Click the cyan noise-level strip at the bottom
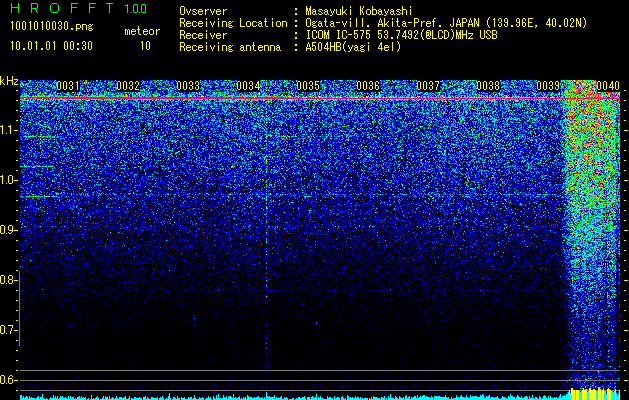Viewport: 629px width, 400px height. [295, 397]
